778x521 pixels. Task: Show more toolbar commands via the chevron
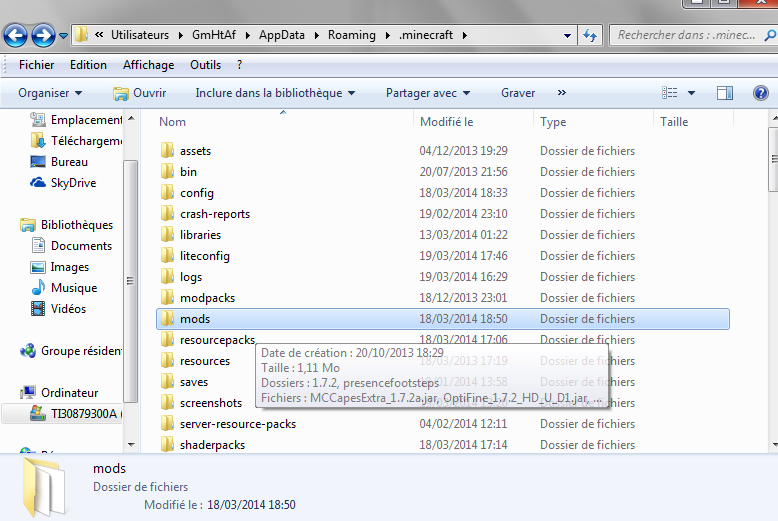click(562, 93)
